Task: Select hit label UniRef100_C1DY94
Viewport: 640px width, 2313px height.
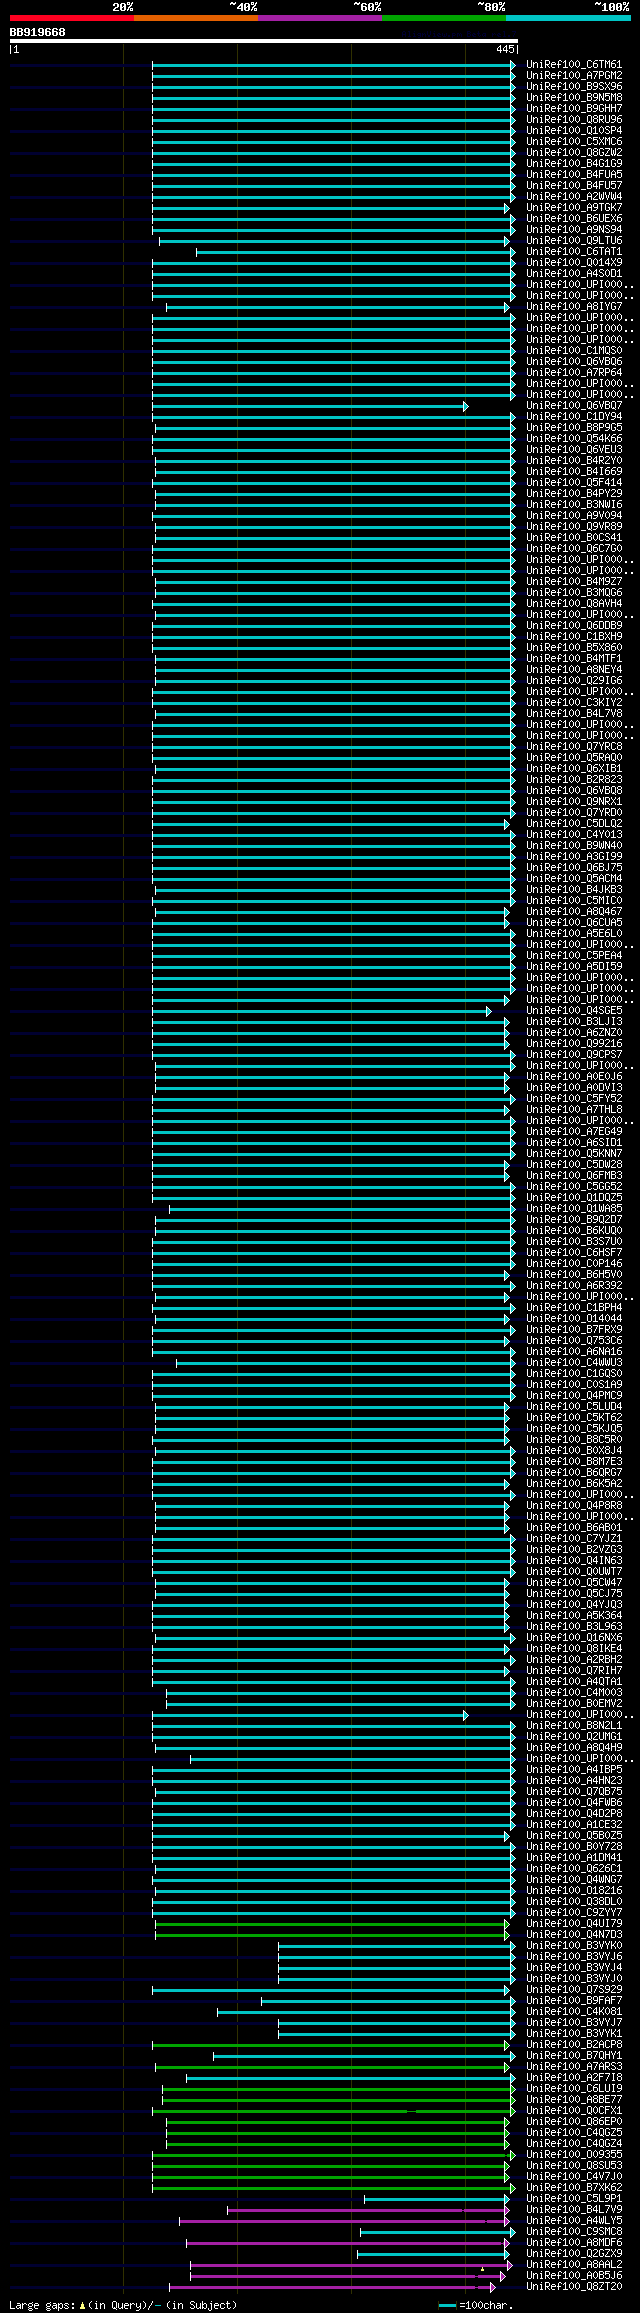Action: click(x=574, y=417)
